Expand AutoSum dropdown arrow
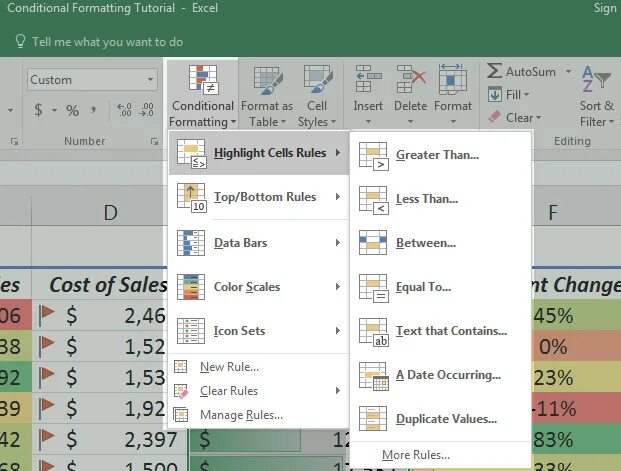 (568, 72)
